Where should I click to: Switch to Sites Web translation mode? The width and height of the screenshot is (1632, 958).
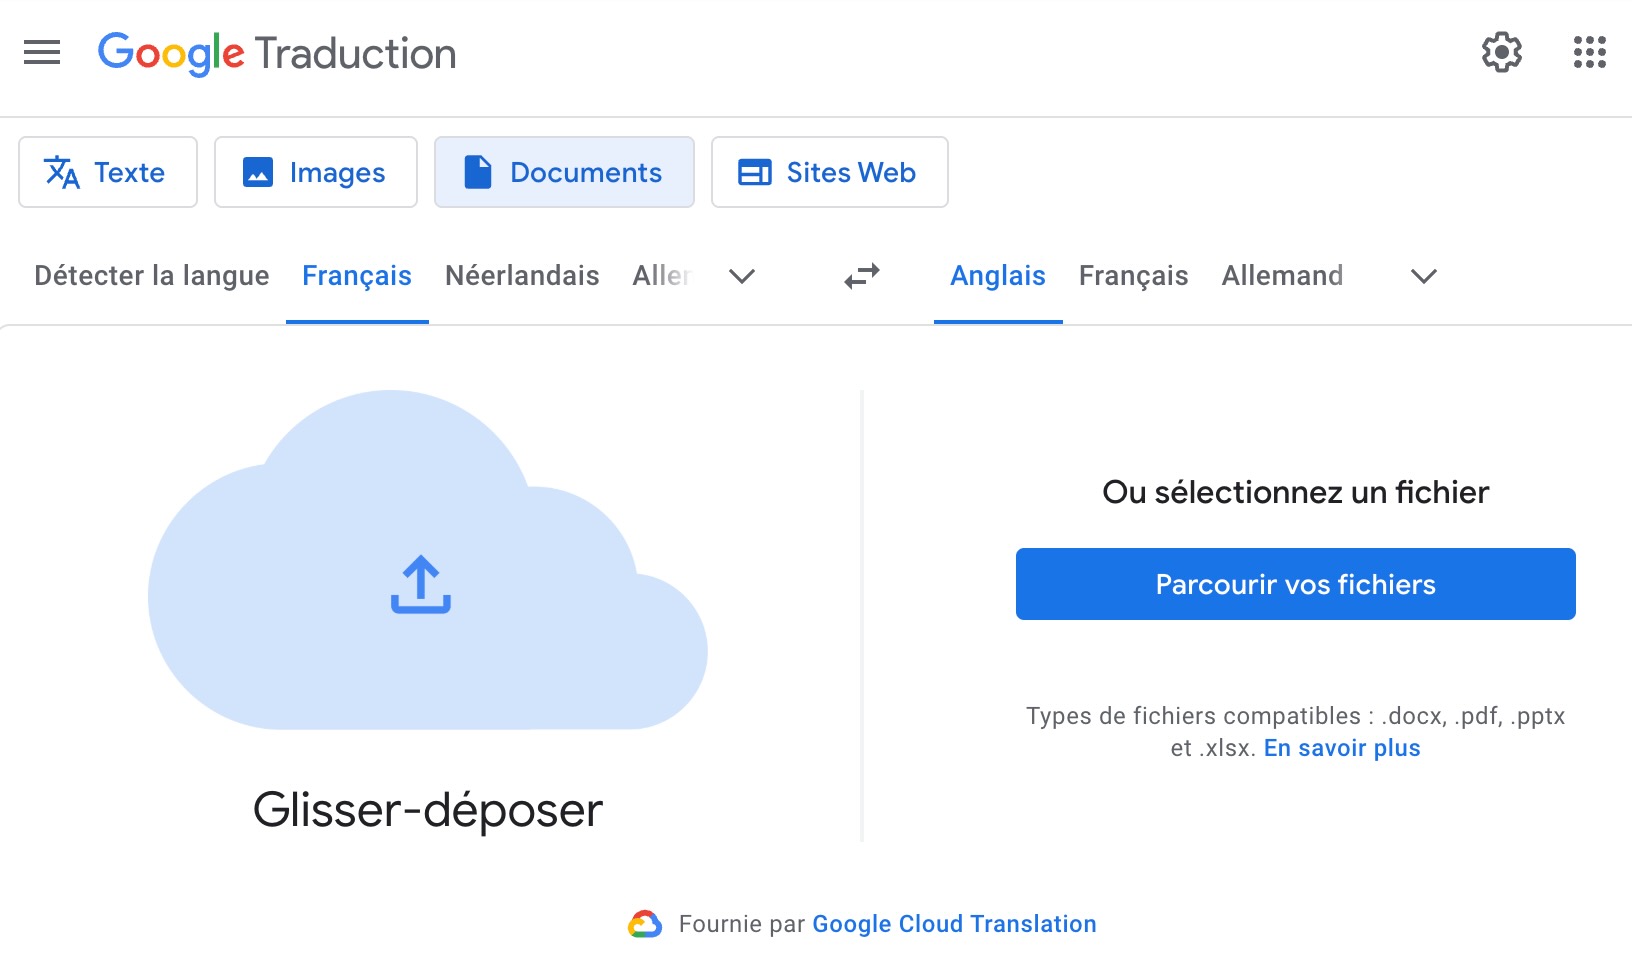coord(829,172)
